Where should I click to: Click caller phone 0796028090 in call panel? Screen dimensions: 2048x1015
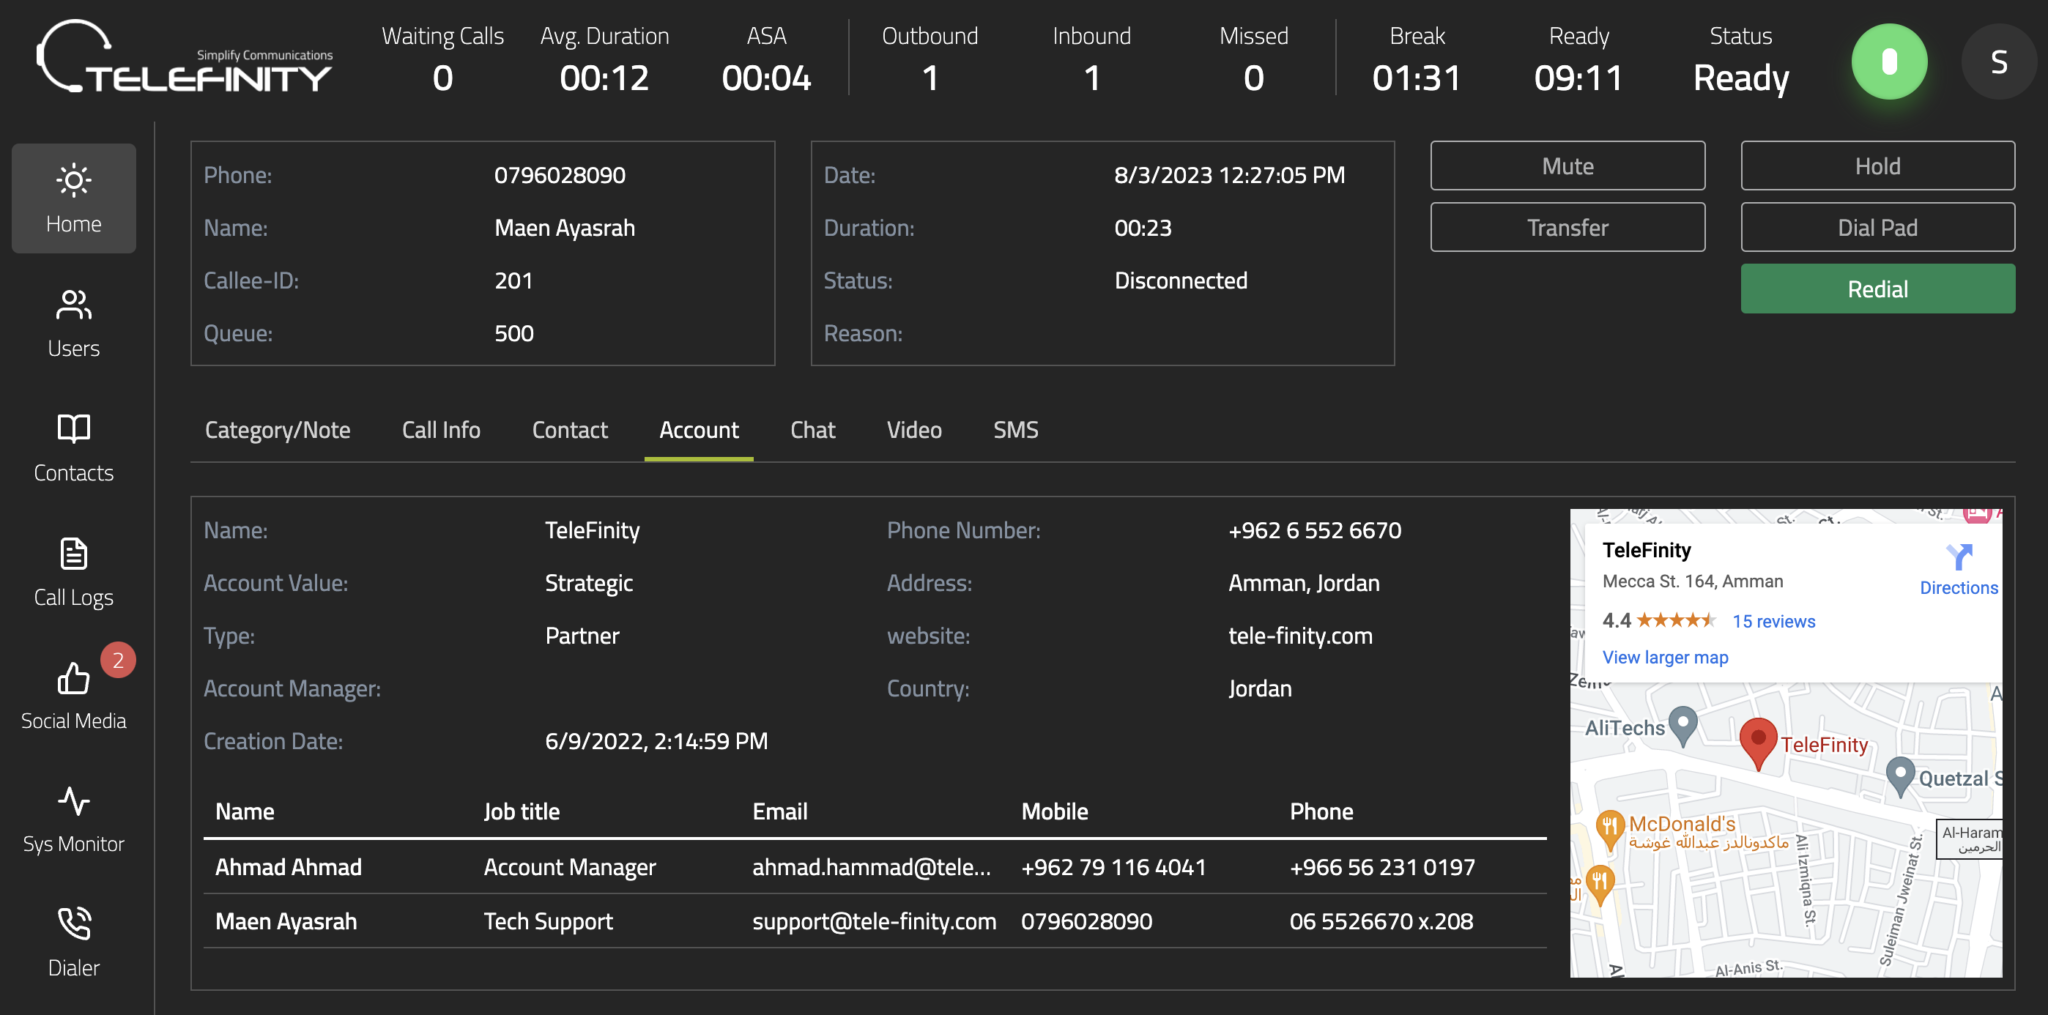[x=560, y=175]
